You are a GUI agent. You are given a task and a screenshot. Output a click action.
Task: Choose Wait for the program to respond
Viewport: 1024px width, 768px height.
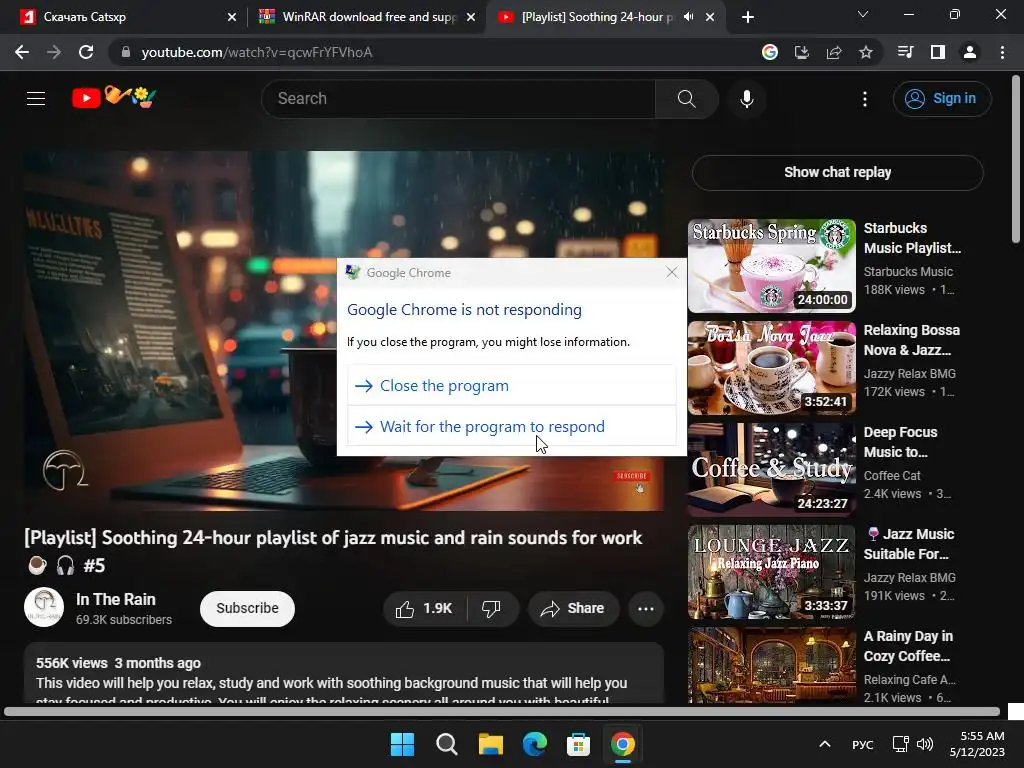[512, 426]
